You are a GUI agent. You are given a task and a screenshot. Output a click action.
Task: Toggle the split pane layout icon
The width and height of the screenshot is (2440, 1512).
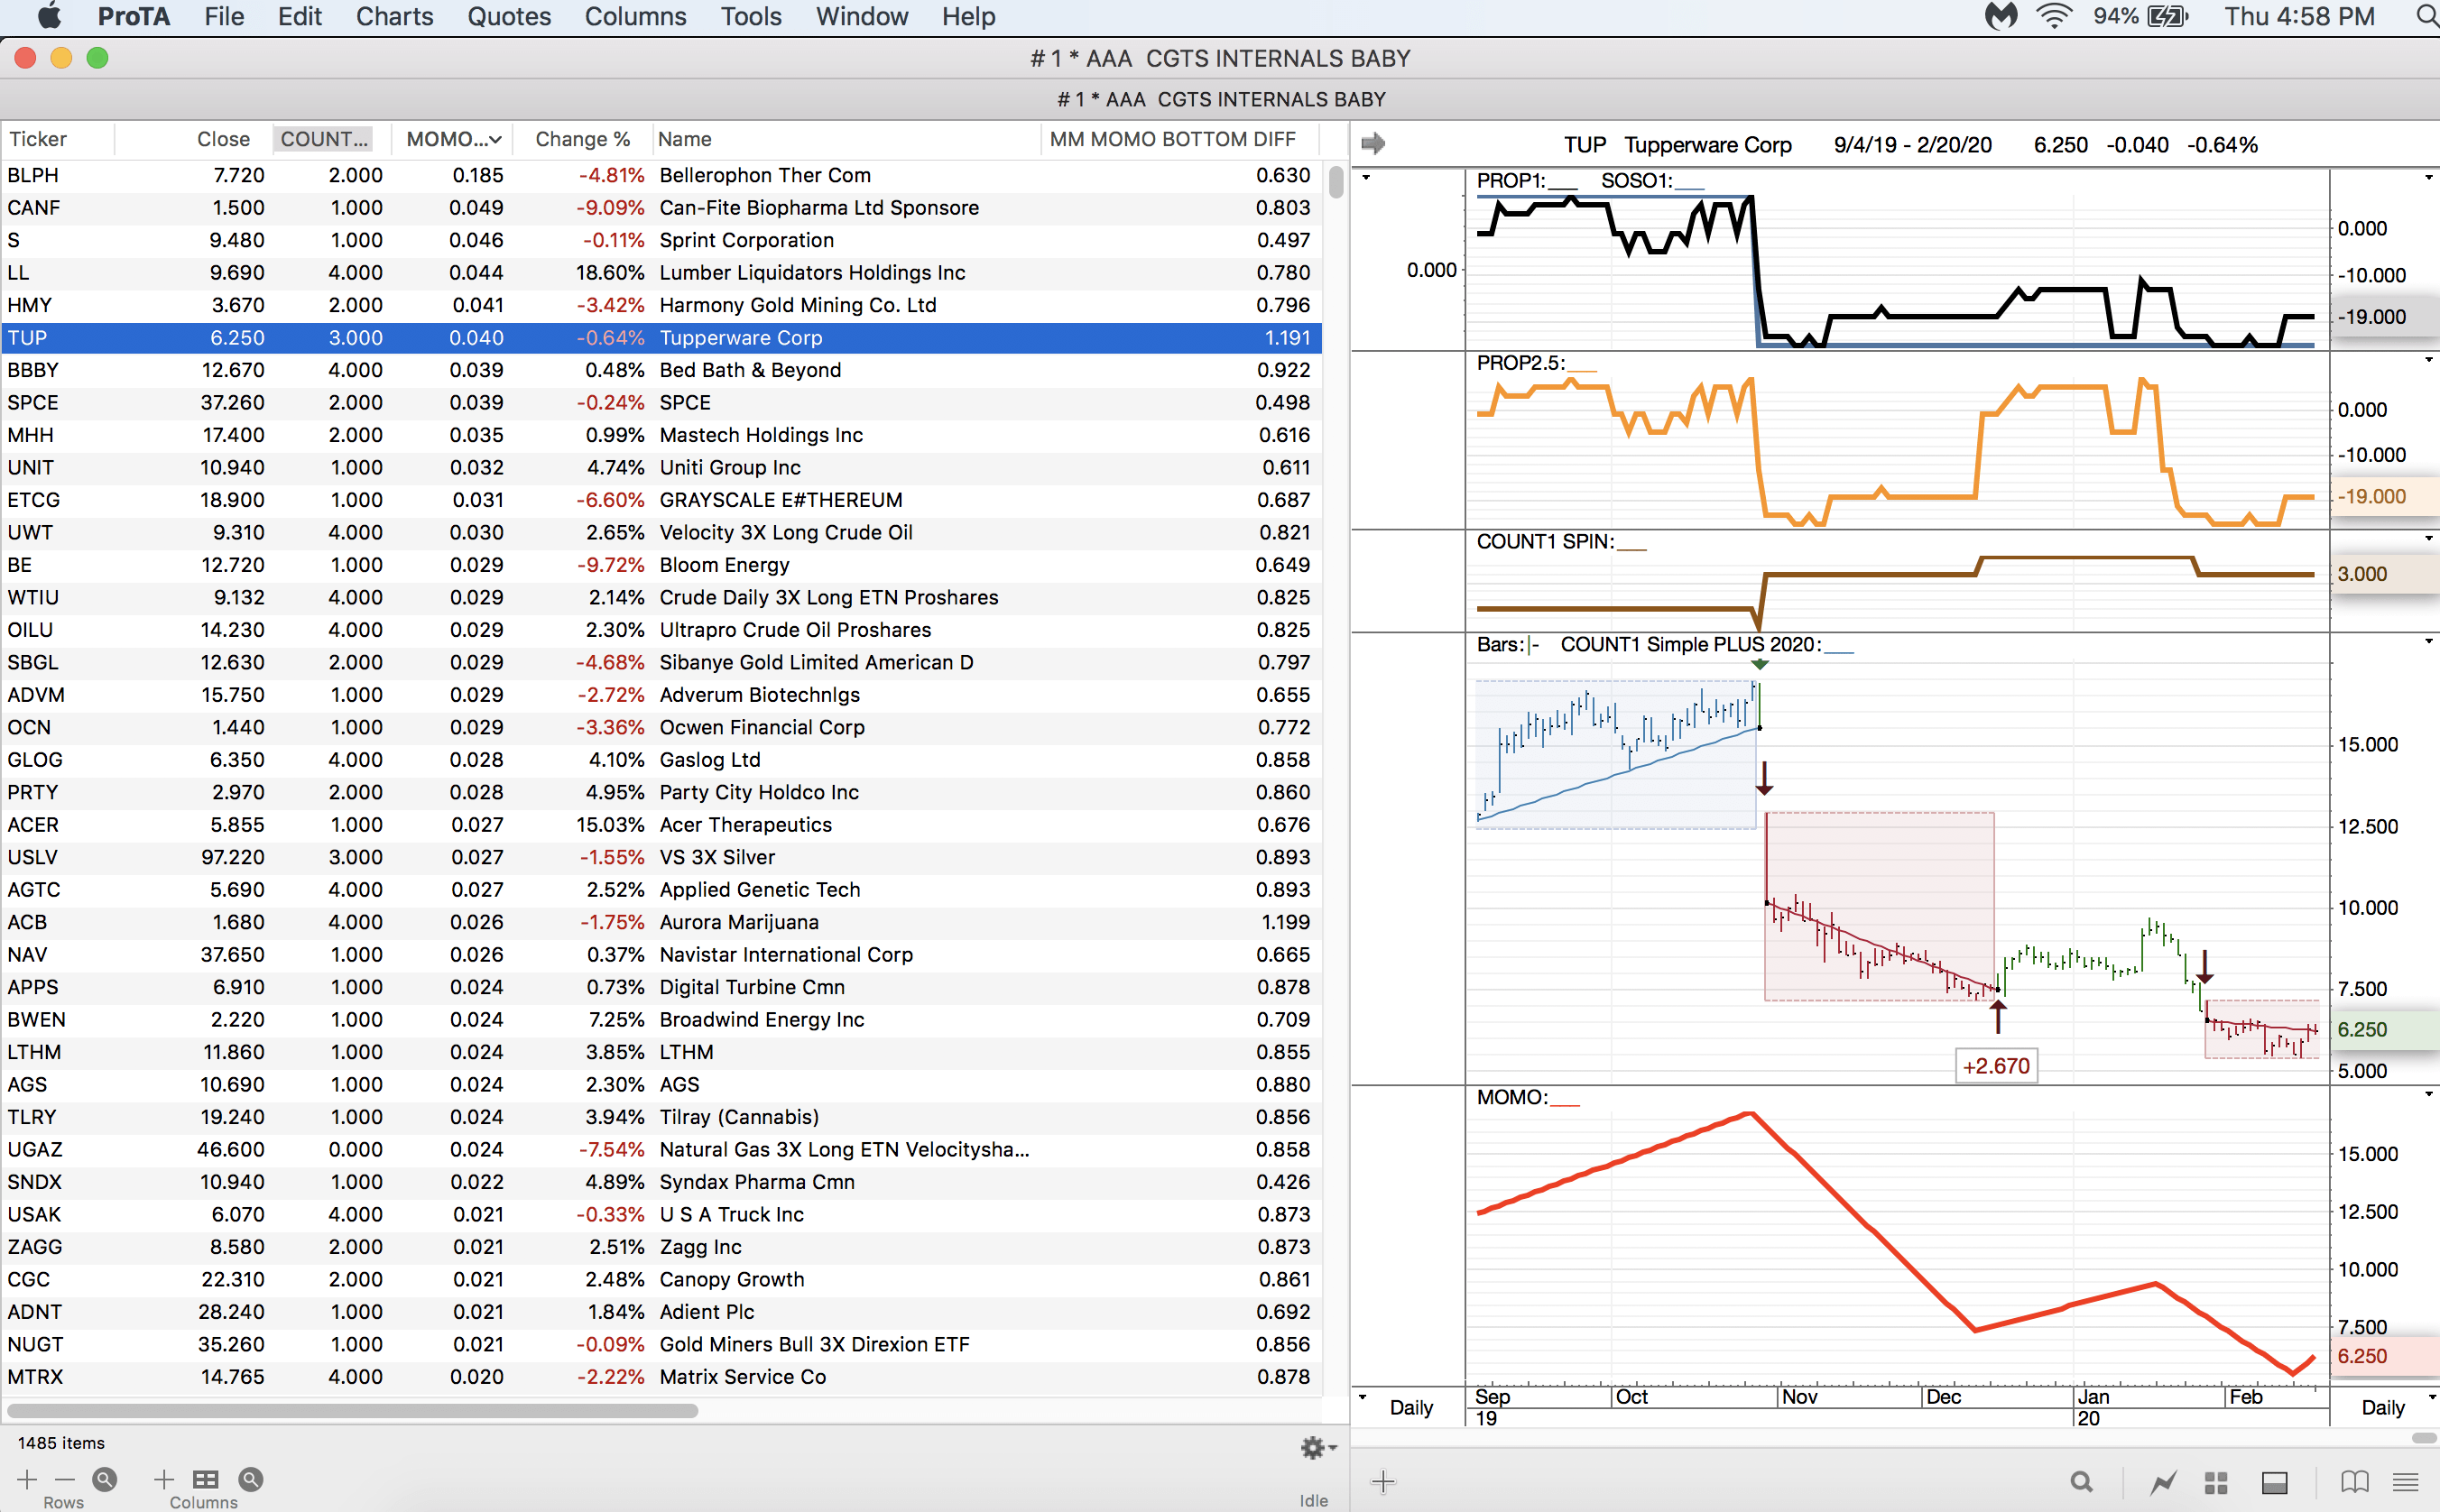(x=2274, y=1482)
